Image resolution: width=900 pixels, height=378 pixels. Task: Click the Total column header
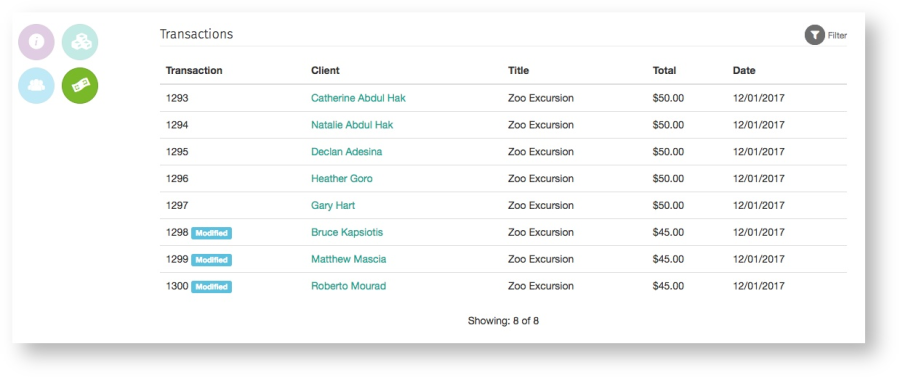coord(664,71)
